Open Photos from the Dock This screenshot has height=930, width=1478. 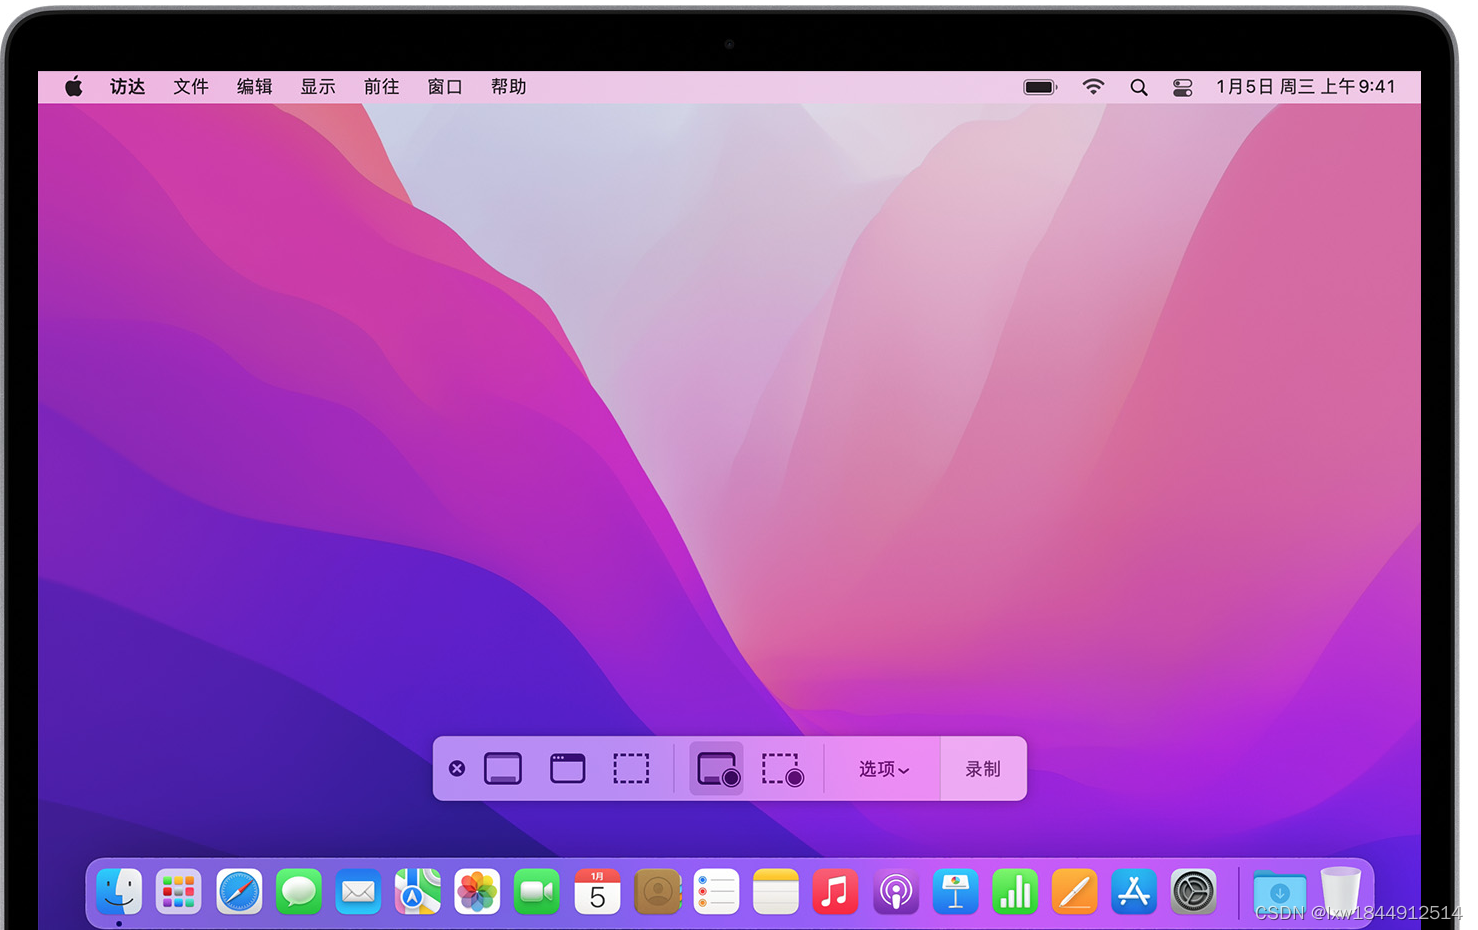coord(477,891)
